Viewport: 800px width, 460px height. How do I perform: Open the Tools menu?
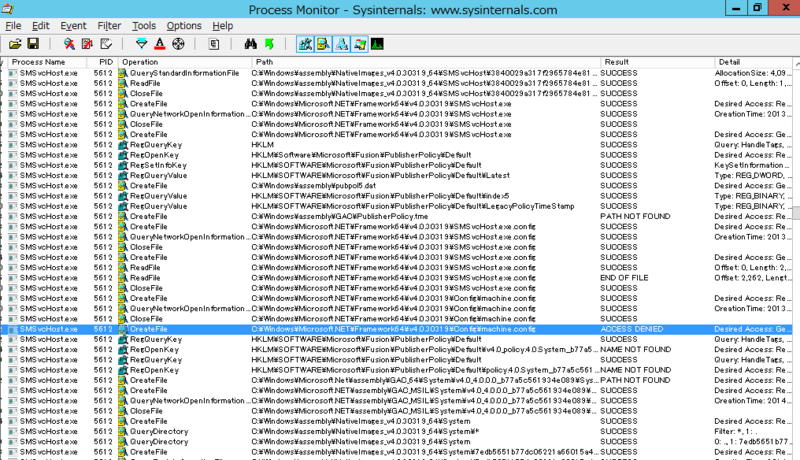pyautogui.click(x=144, y=25)
